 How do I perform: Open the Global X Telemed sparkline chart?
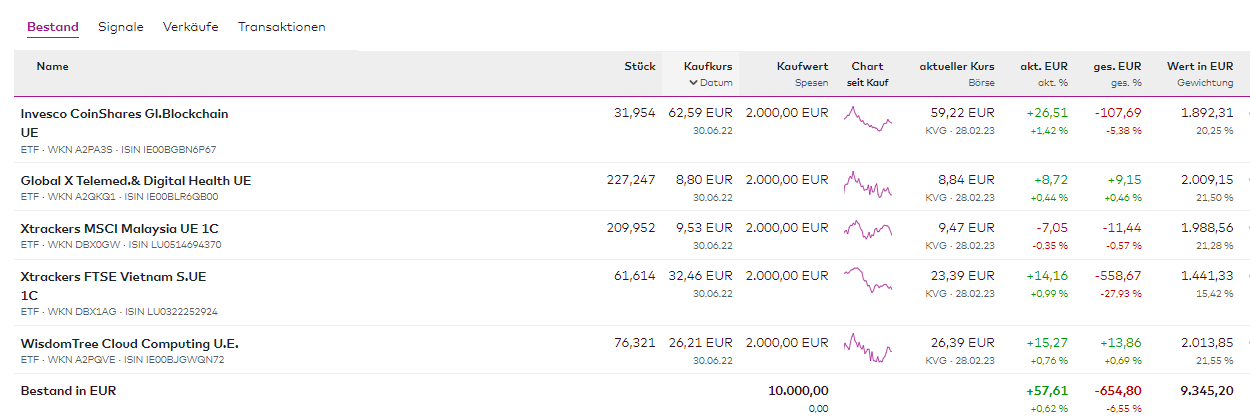click(x=867, y=186)
